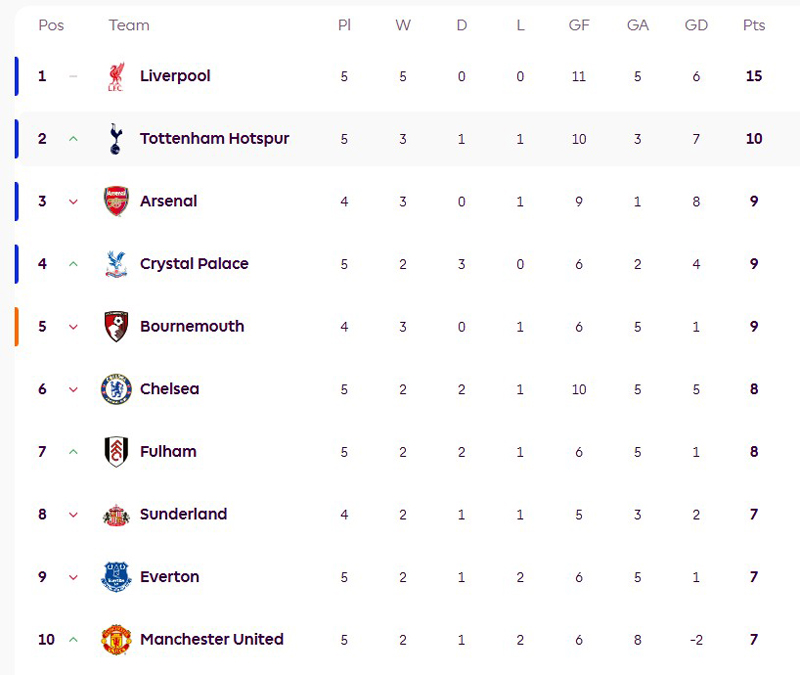Open the Liverpool team name link
This screenshot has width=800, height=675.
coord(175,76)
